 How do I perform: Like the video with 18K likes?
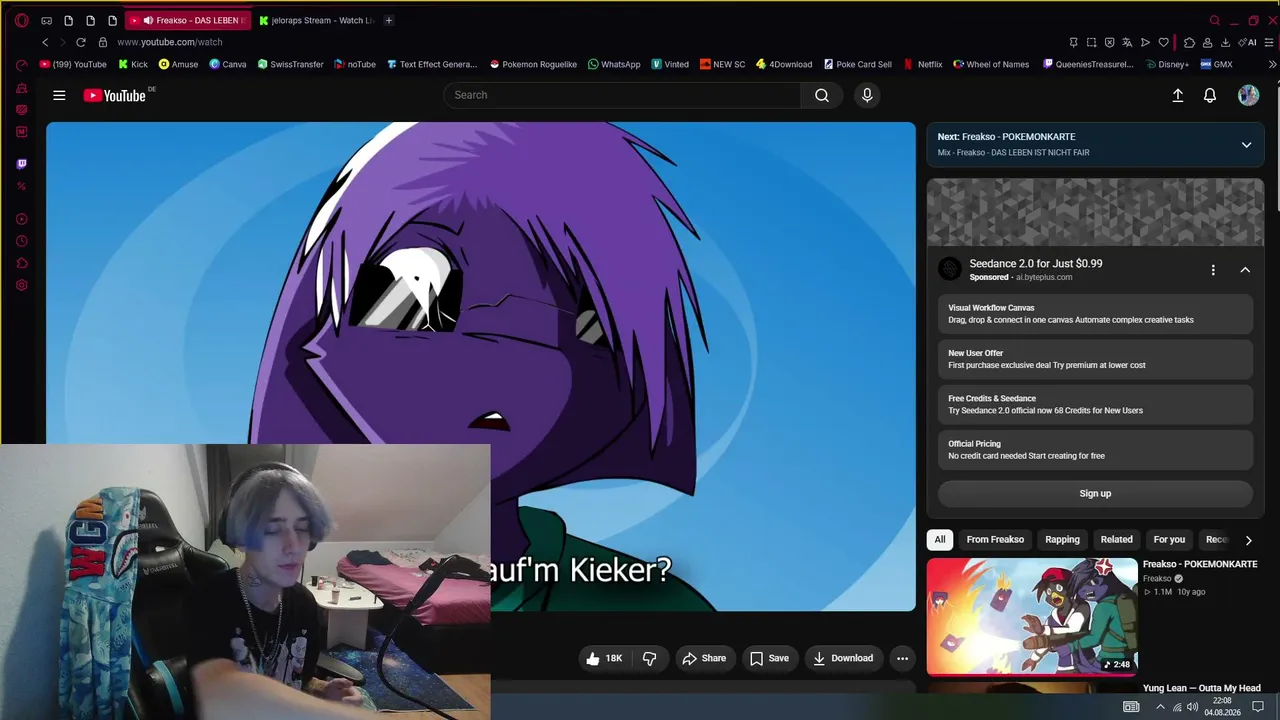(x=605, y=658)
